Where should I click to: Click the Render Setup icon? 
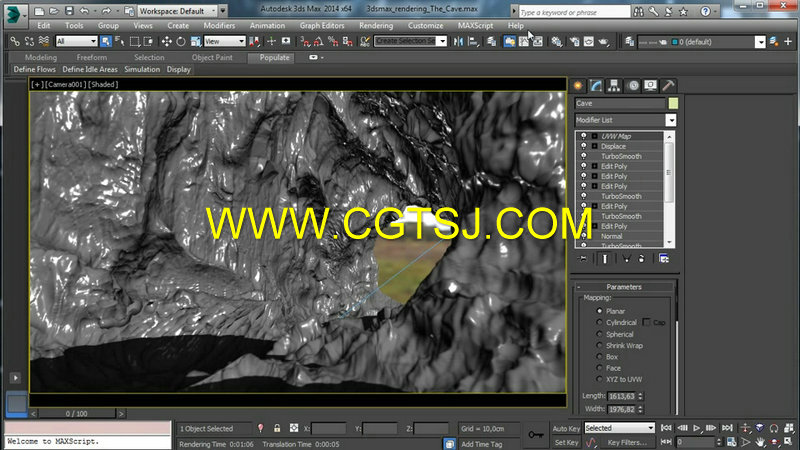tap(574, 42)
